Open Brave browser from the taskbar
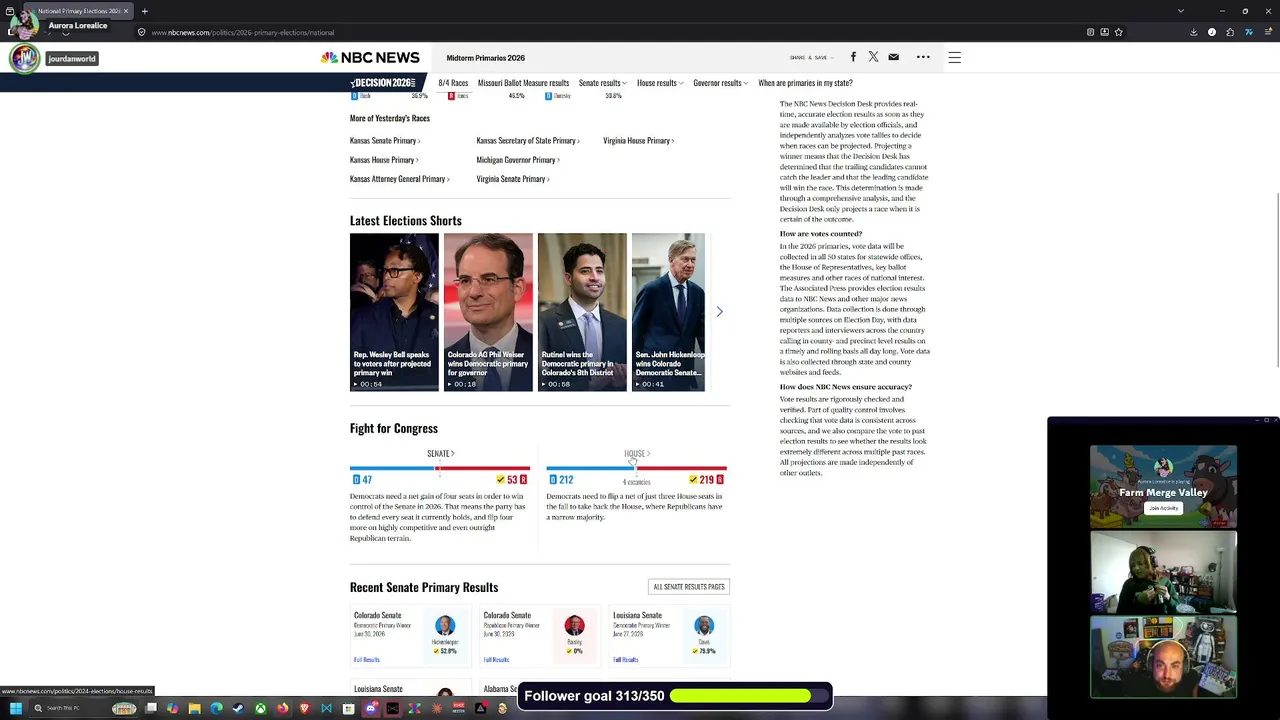 point(304,709)
